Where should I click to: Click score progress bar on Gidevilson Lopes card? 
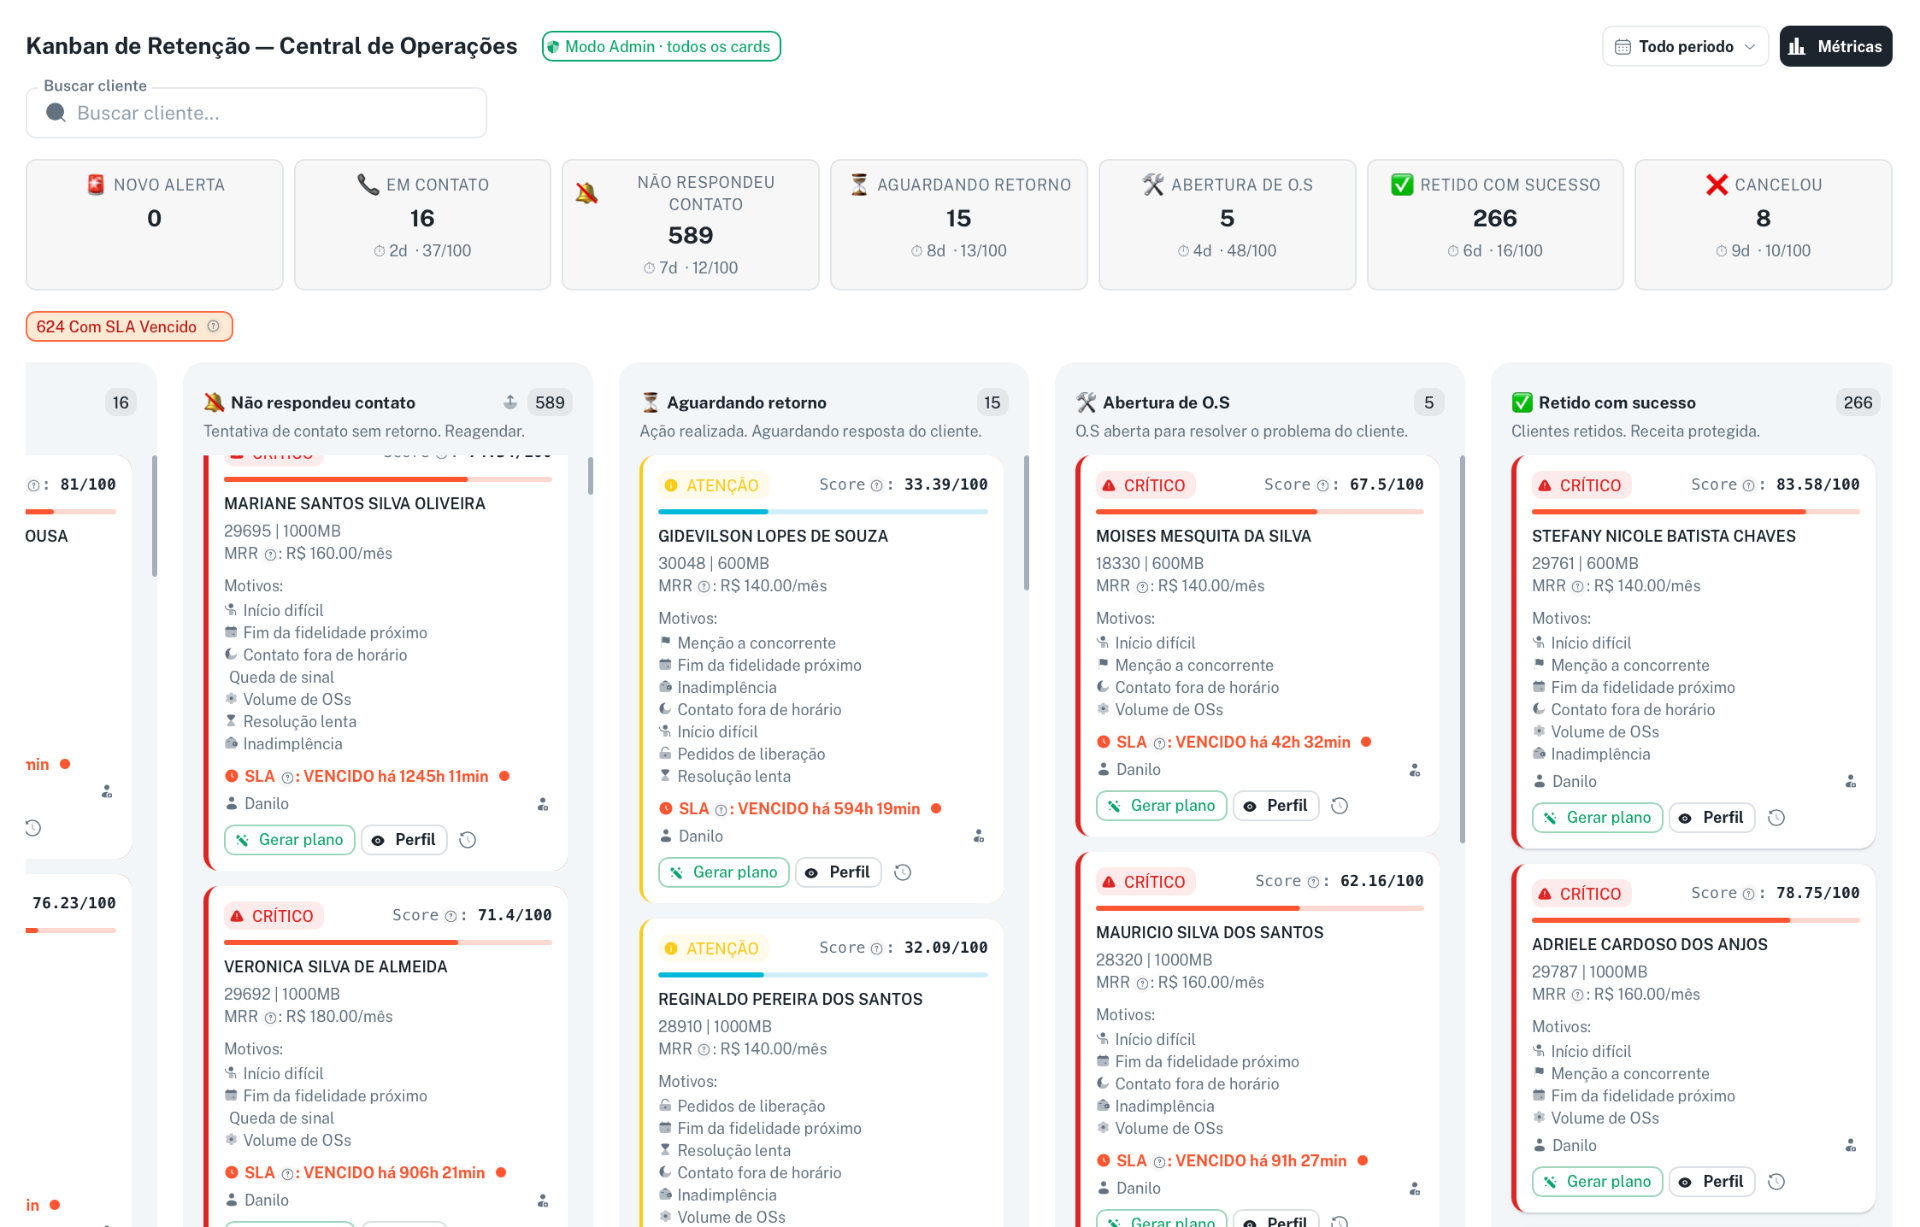tap(823, 512)
